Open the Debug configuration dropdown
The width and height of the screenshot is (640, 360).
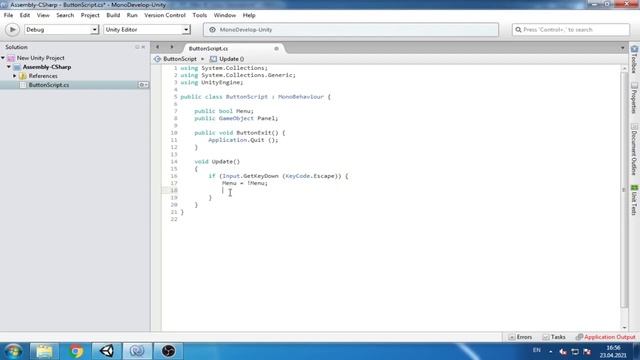coord(62,30)
